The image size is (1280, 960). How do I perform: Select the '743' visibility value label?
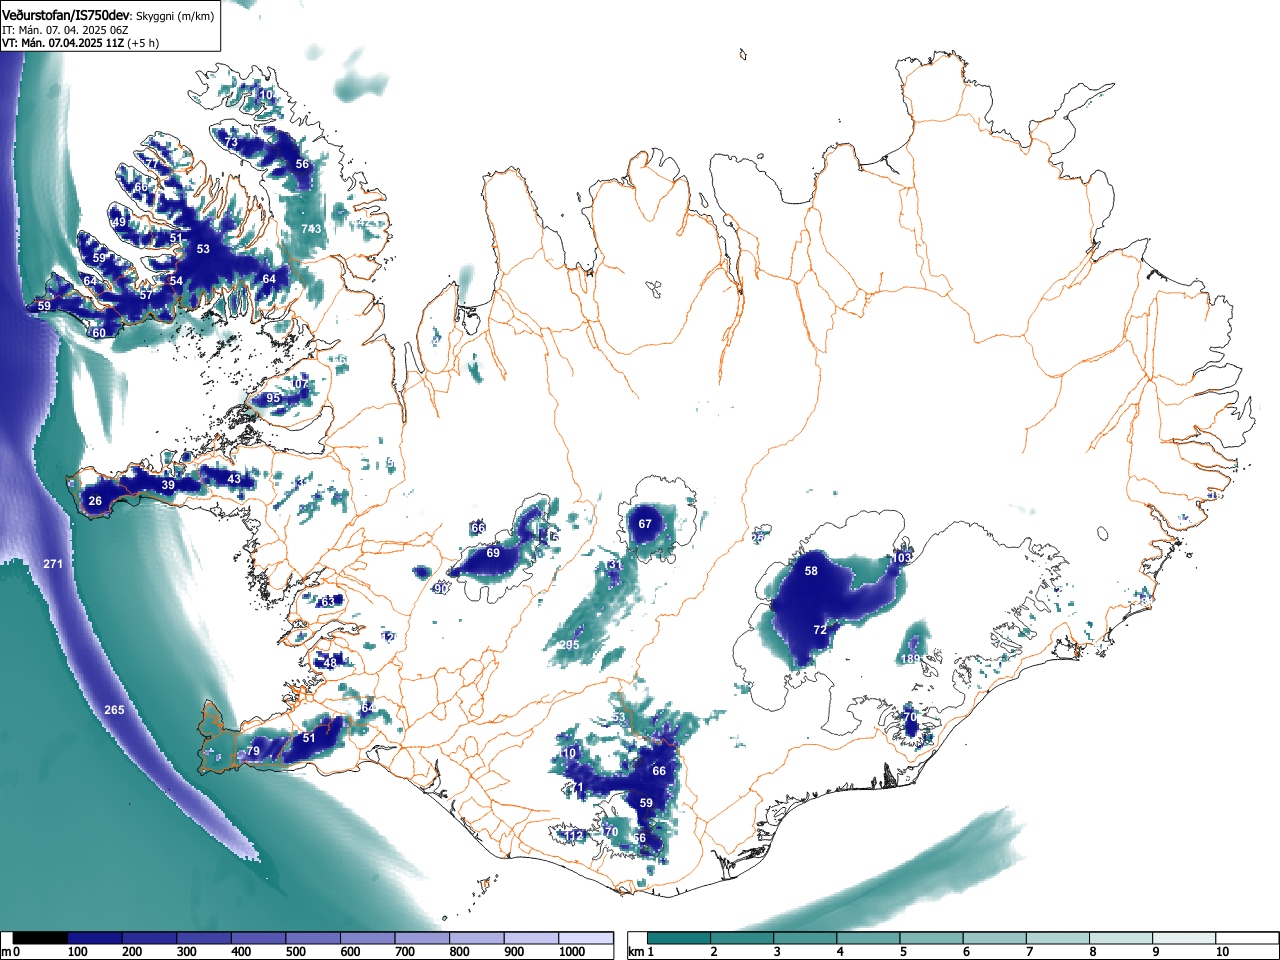[312, 229]
